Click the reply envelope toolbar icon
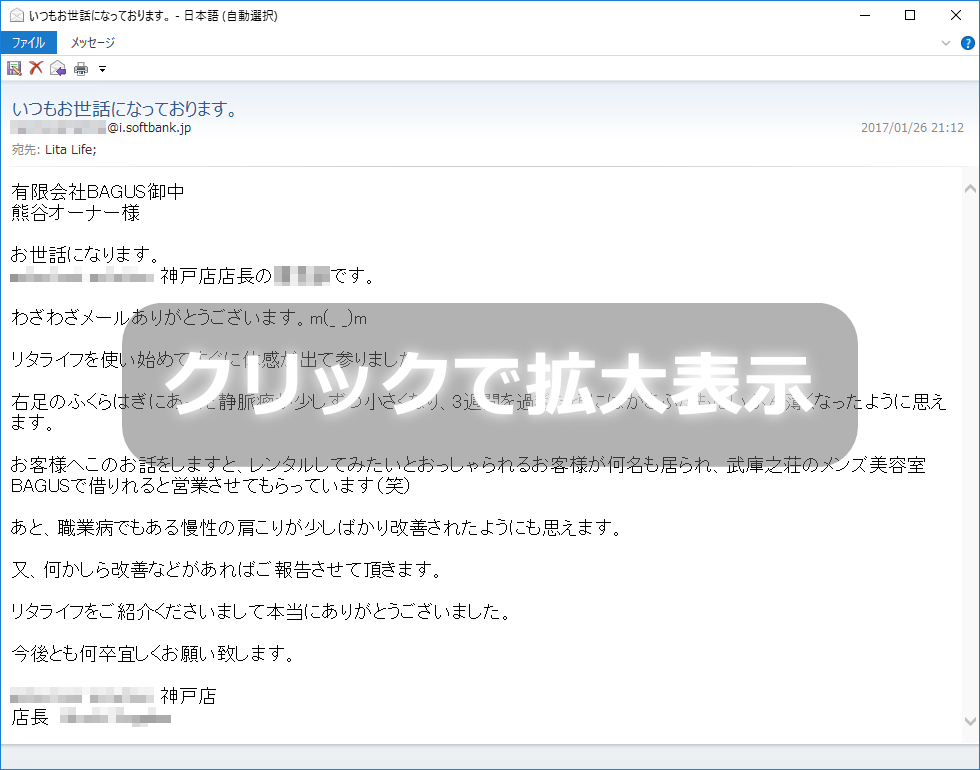The width and height of the screenshot is (980, 770). pos(58,68)
